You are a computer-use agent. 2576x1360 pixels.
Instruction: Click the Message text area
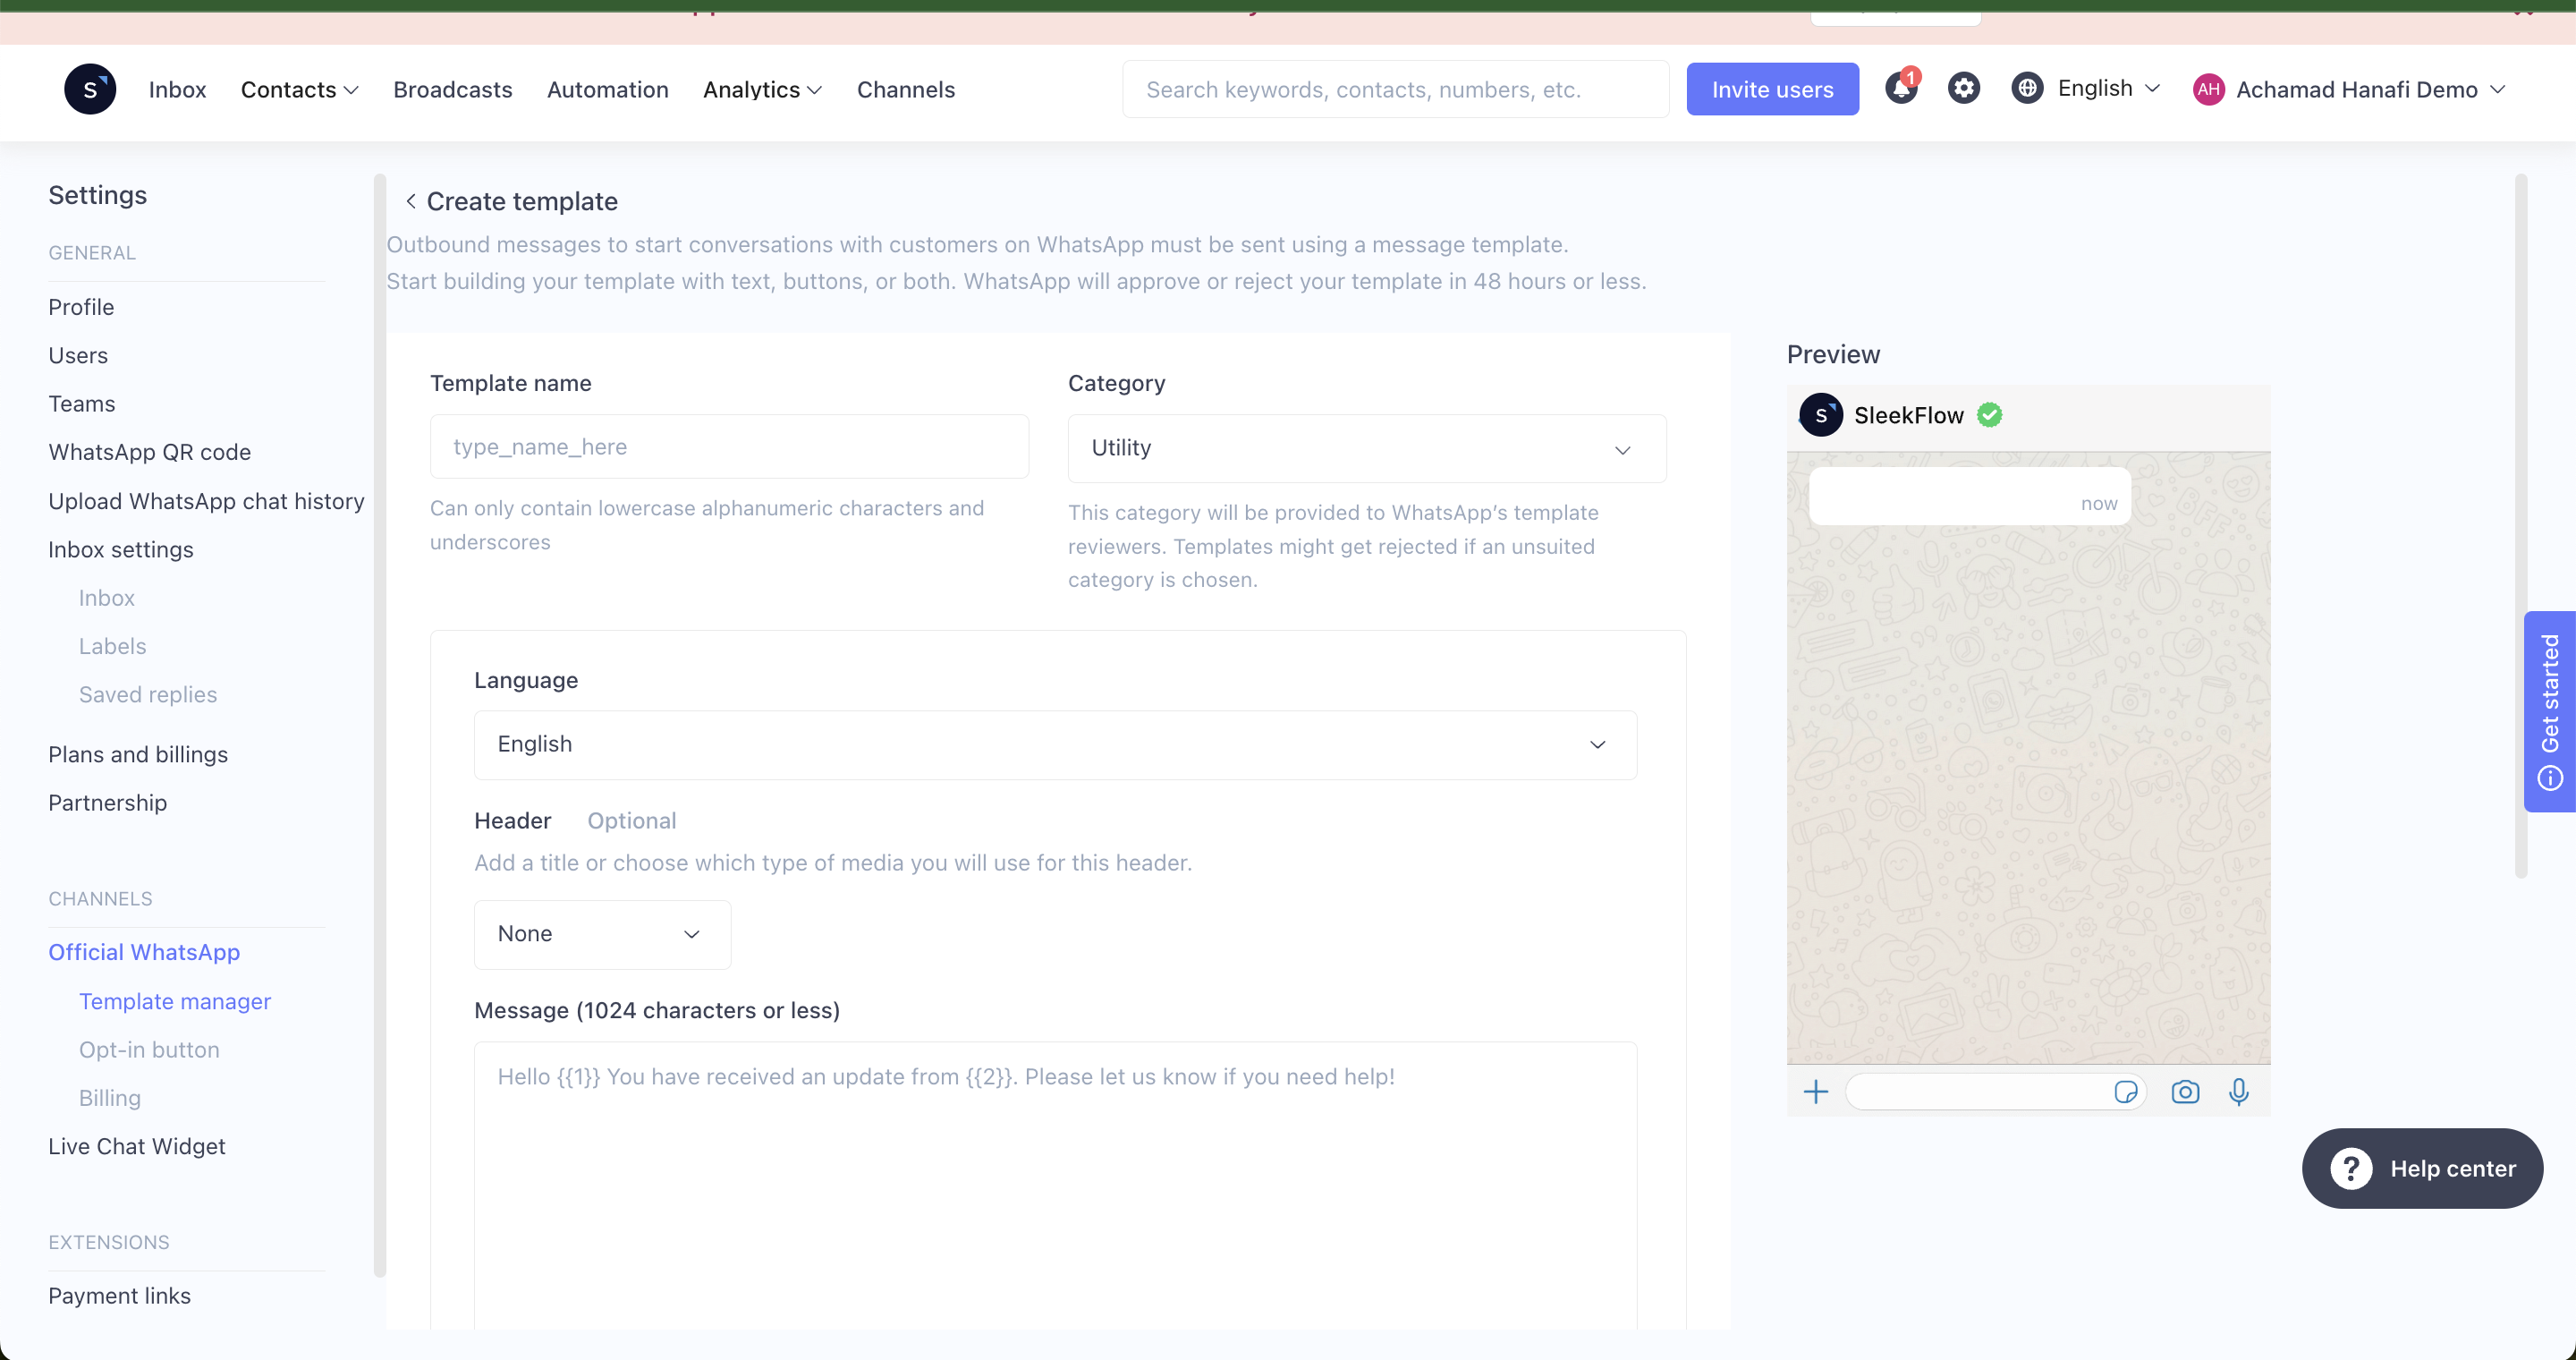click(1055, 1186)
